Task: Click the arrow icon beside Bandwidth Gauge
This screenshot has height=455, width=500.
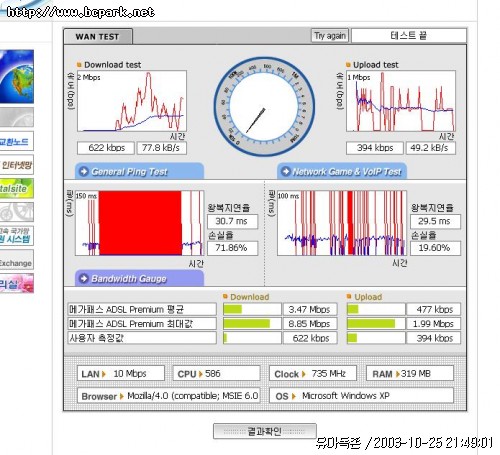Action: (x=84, y=278)
